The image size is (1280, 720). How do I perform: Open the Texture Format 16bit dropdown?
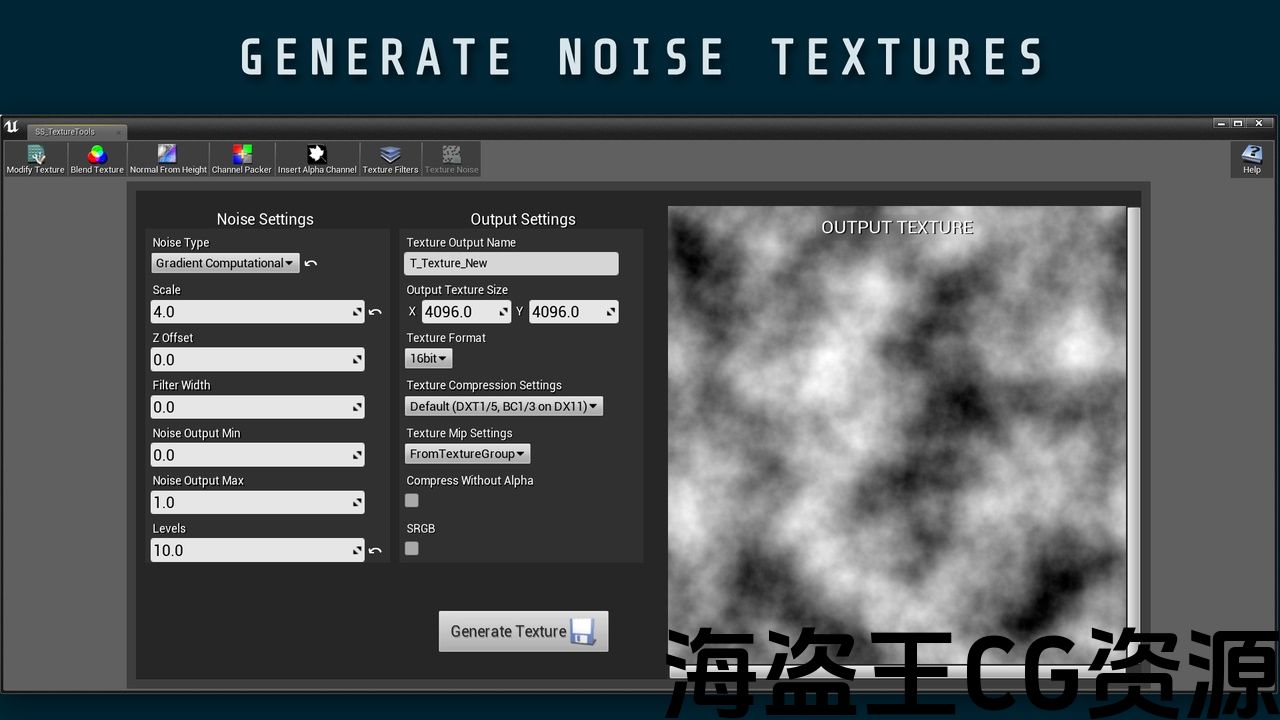coord(428,358)
